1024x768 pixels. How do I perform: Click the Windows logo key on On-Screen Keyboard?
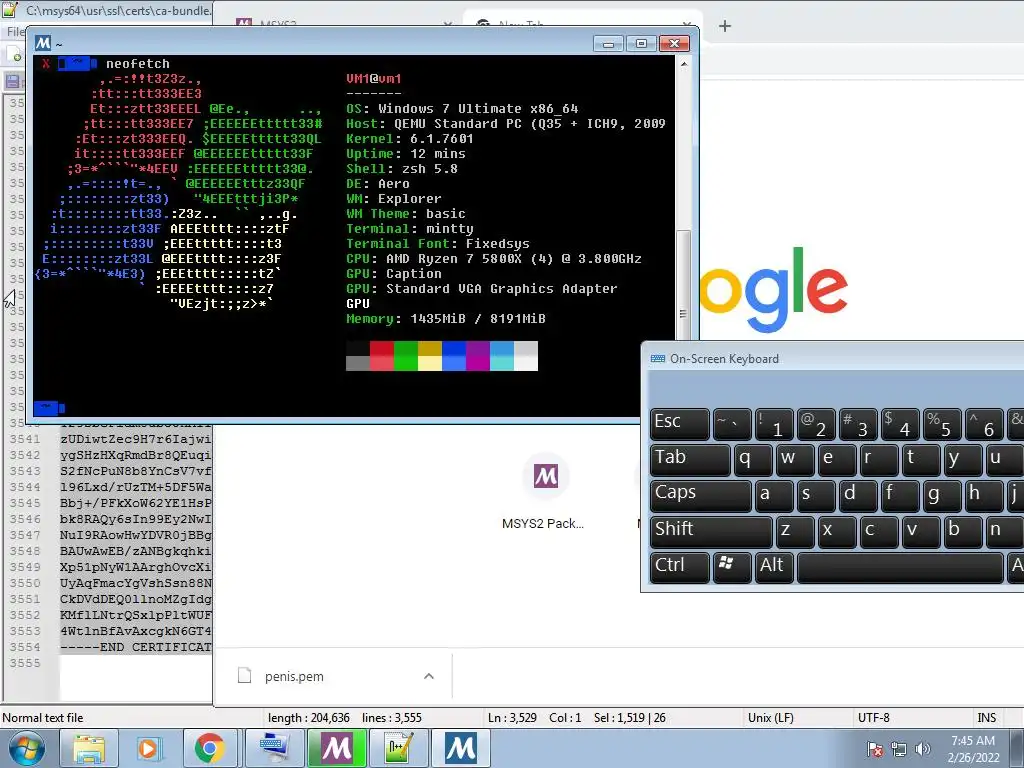[731, 567]
